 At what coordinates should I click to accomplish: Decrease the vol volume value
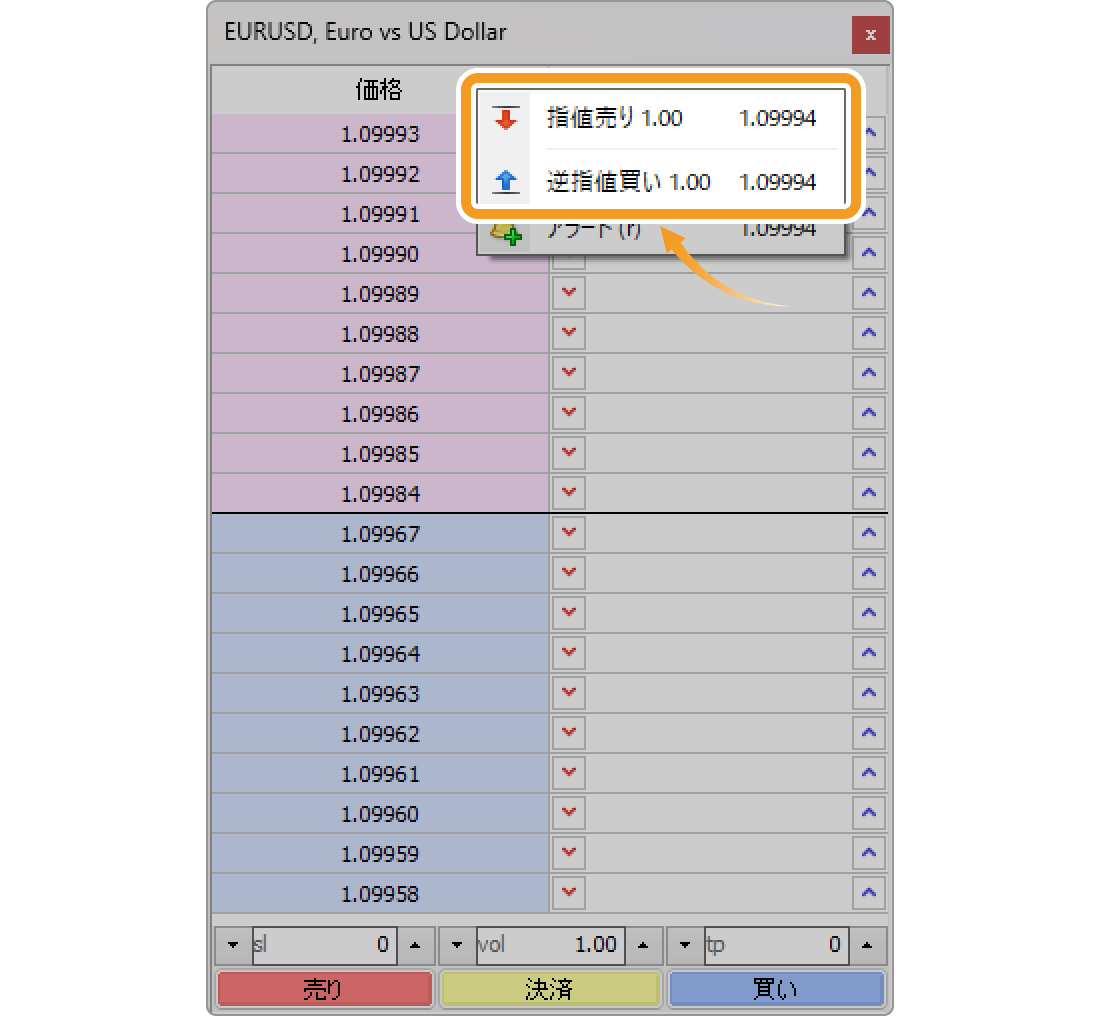tap(457, 945)
